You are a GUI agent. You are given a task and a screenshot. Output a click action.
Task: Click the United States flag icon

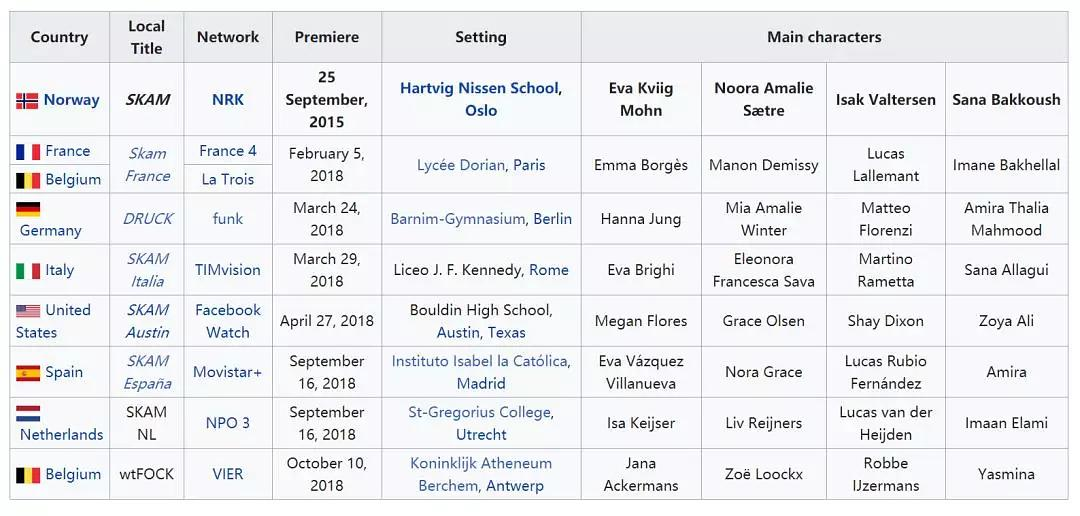(x=27, y=311)
